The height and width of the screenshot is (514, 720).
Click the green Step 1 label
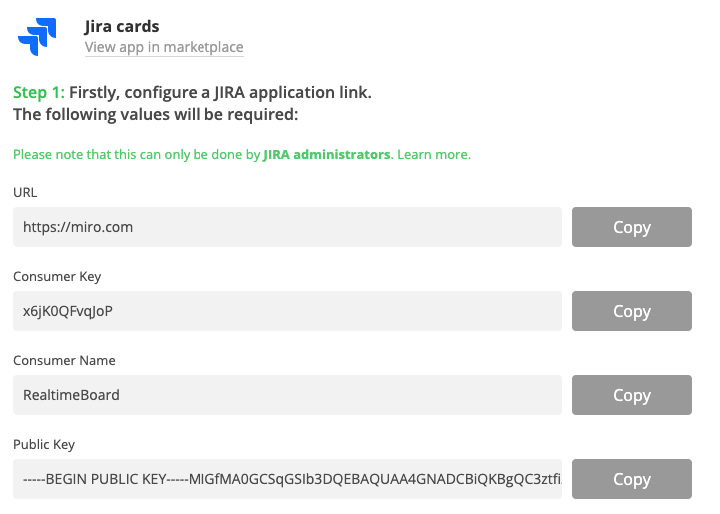pyautogui.click(x=38, y=92)
